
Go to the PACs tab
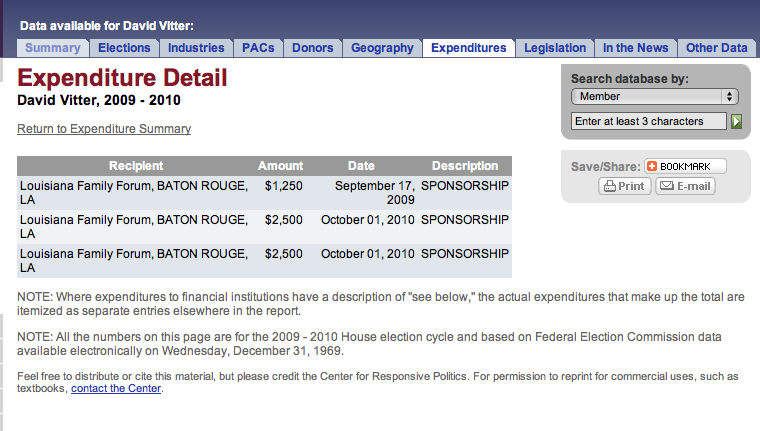(x=259, y=48)
